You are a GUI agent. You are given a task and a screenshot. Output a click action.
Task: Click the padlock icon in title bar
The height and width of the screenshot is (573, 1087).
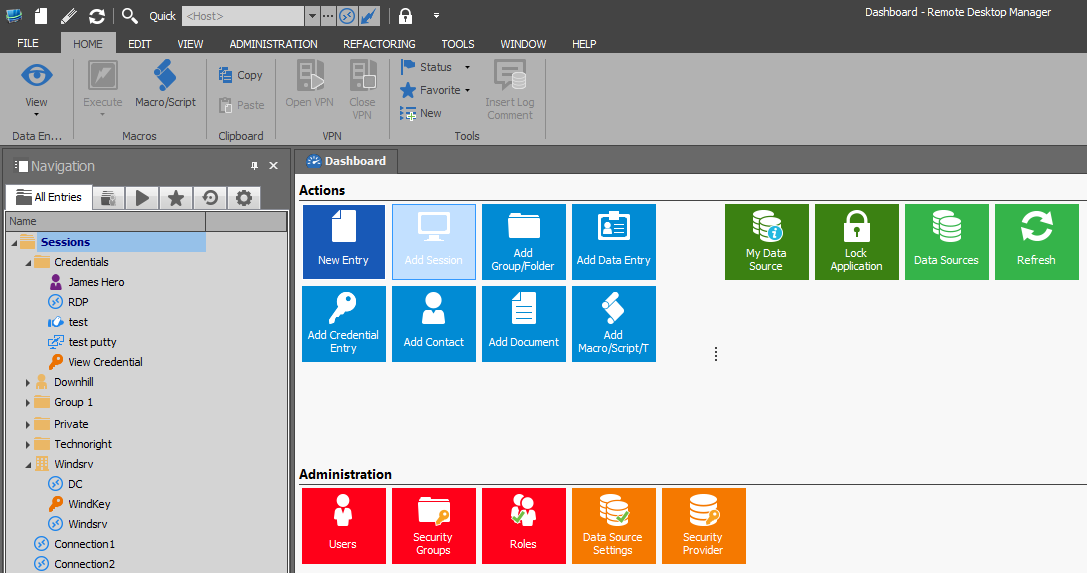(x=406, y=15)
